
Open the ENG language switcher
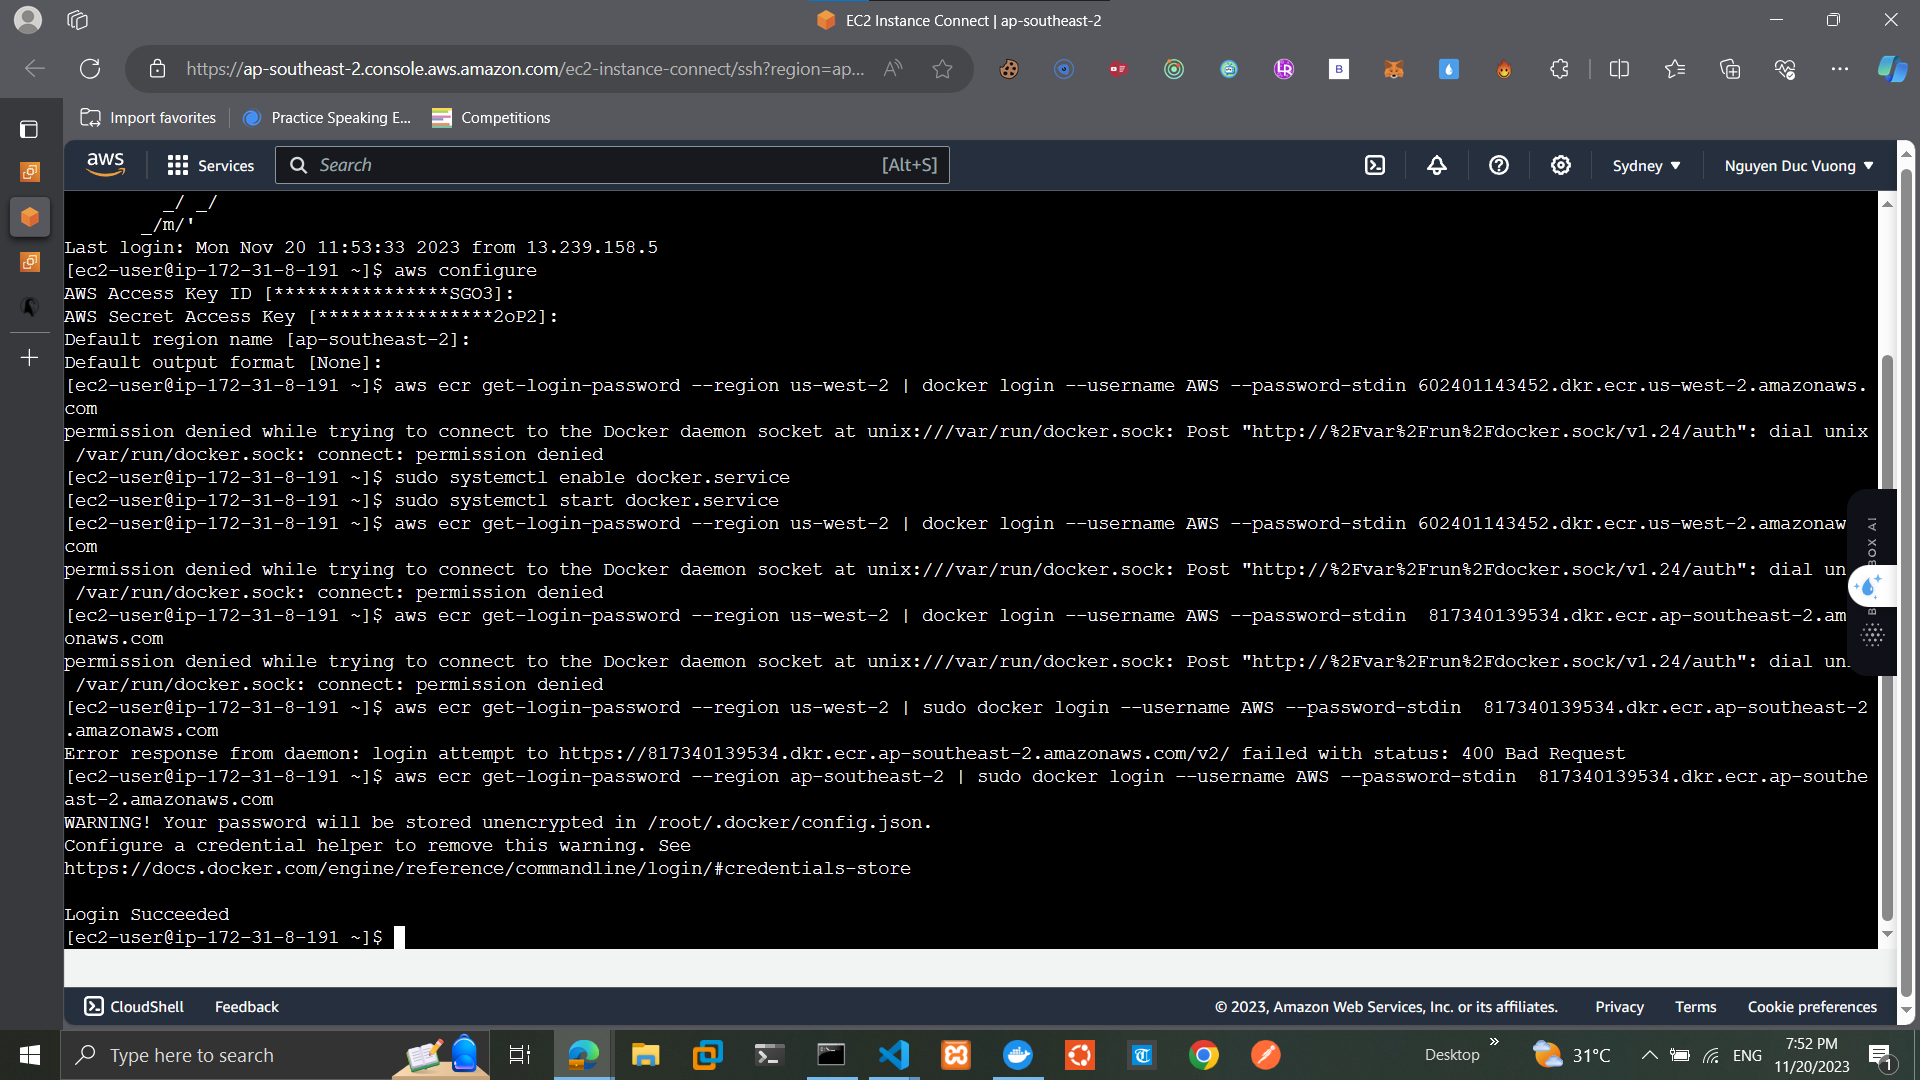tap(1747, 1055)
